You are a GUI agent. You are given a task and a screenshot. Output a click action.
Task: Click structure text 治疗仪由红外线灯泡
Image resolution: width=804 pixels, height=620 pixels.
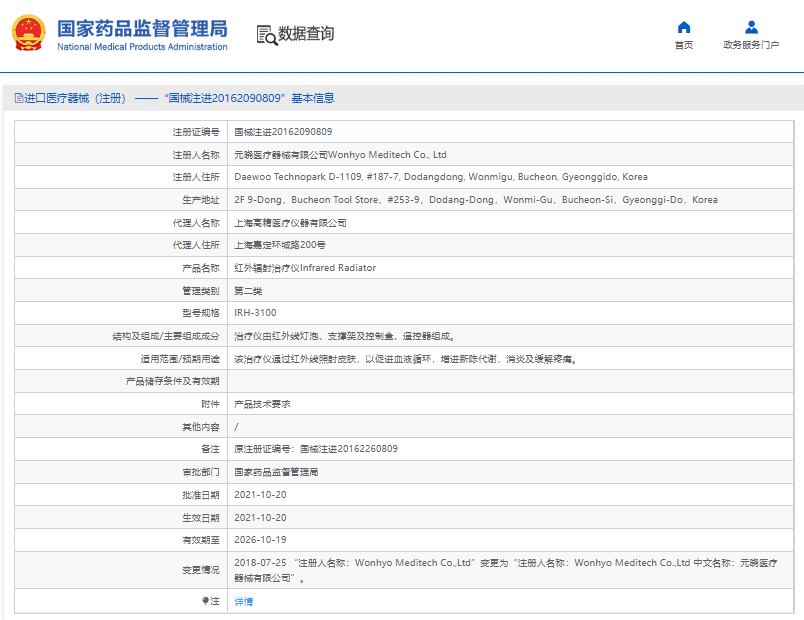[345, 336]
